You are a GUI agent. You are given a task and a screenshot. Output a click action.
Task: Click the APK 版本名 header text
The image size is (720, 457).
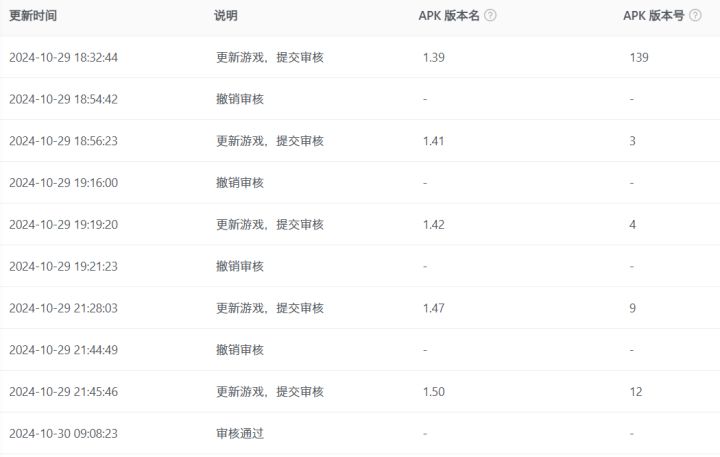tap(449, 16)
